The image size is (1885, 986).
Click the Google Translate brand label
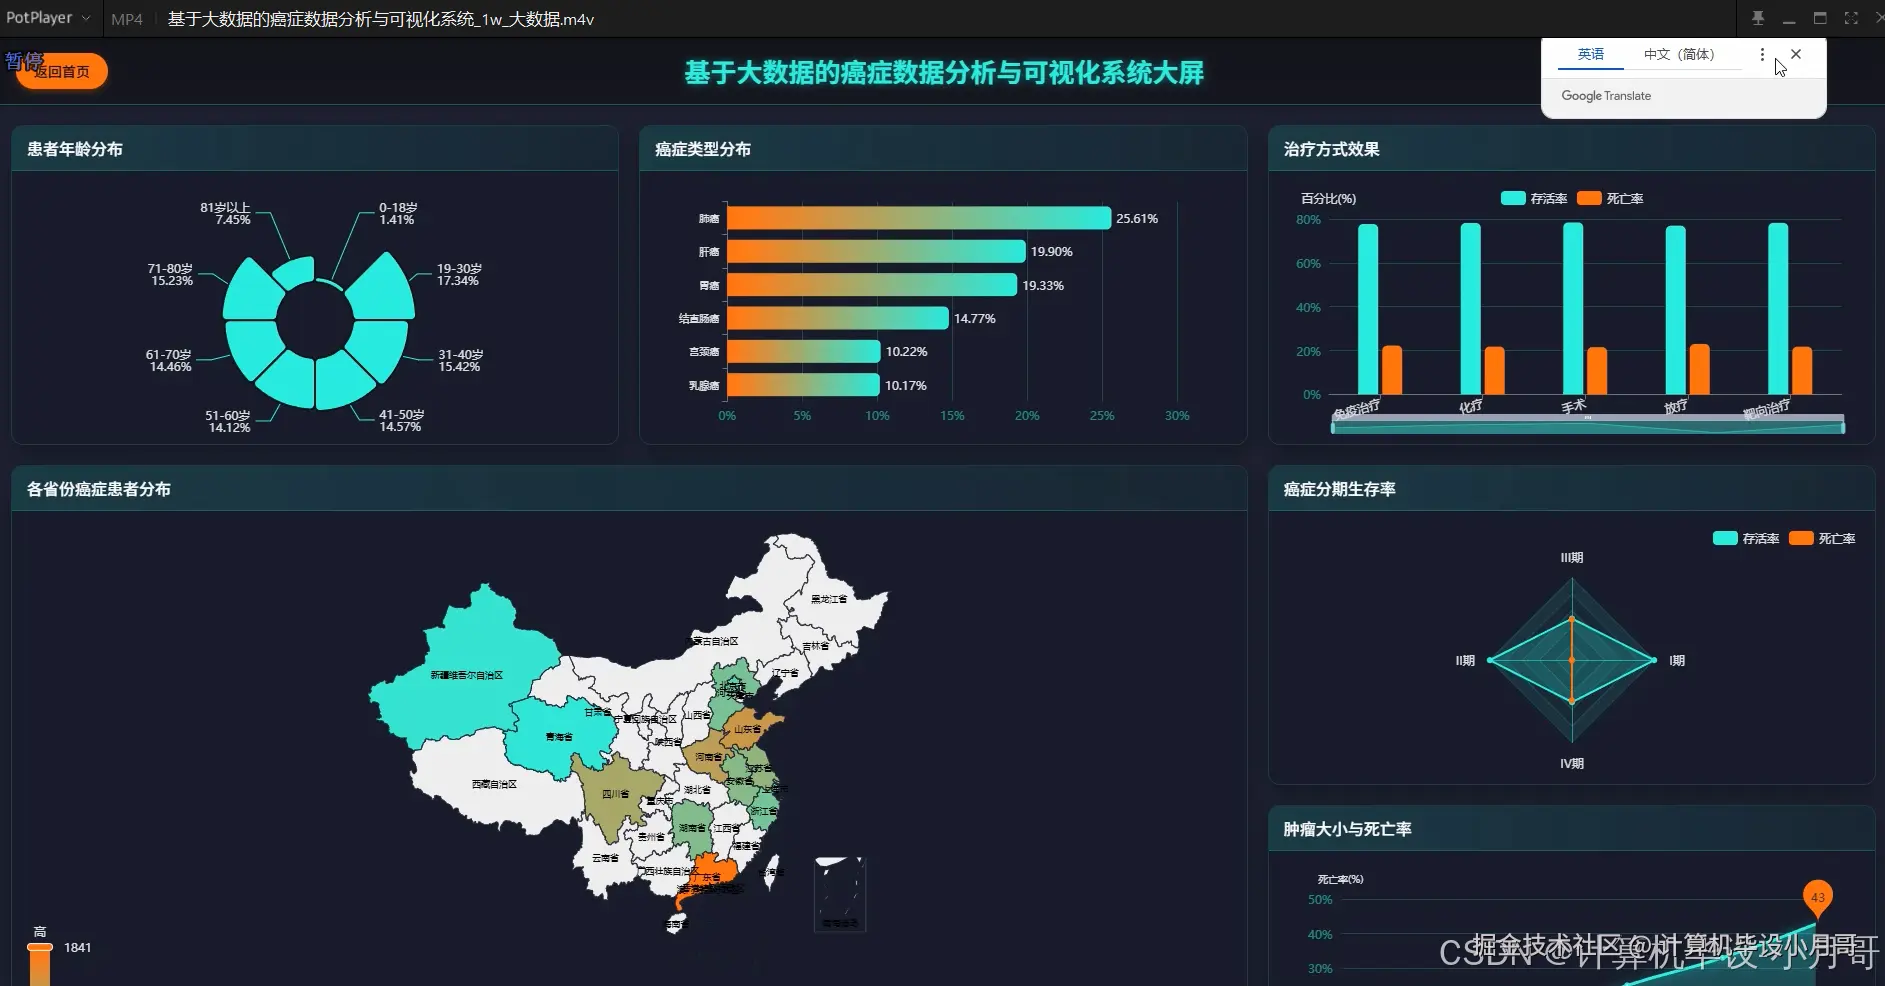[x=1606, y=96]
